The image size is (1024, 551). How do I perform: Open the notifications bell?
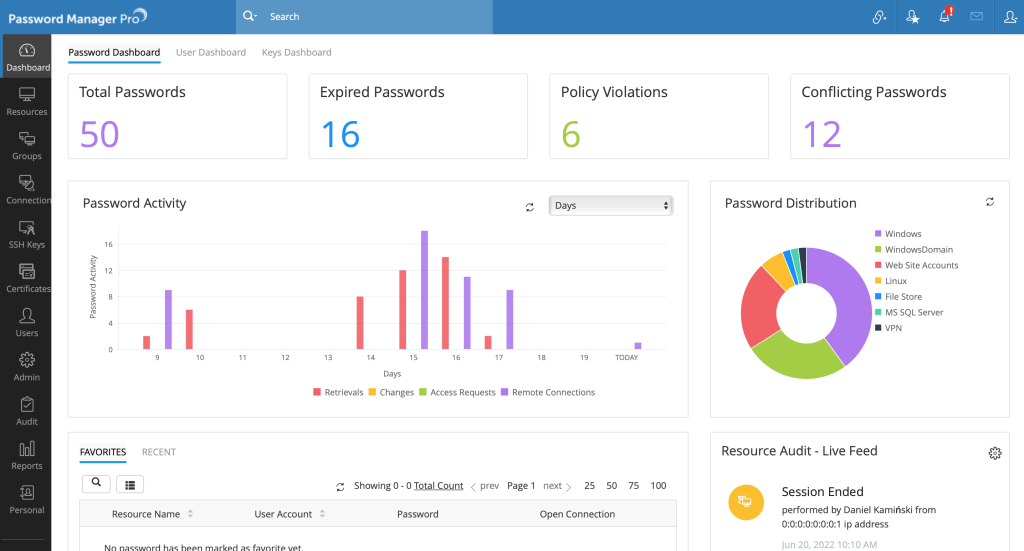click(945, 16)
